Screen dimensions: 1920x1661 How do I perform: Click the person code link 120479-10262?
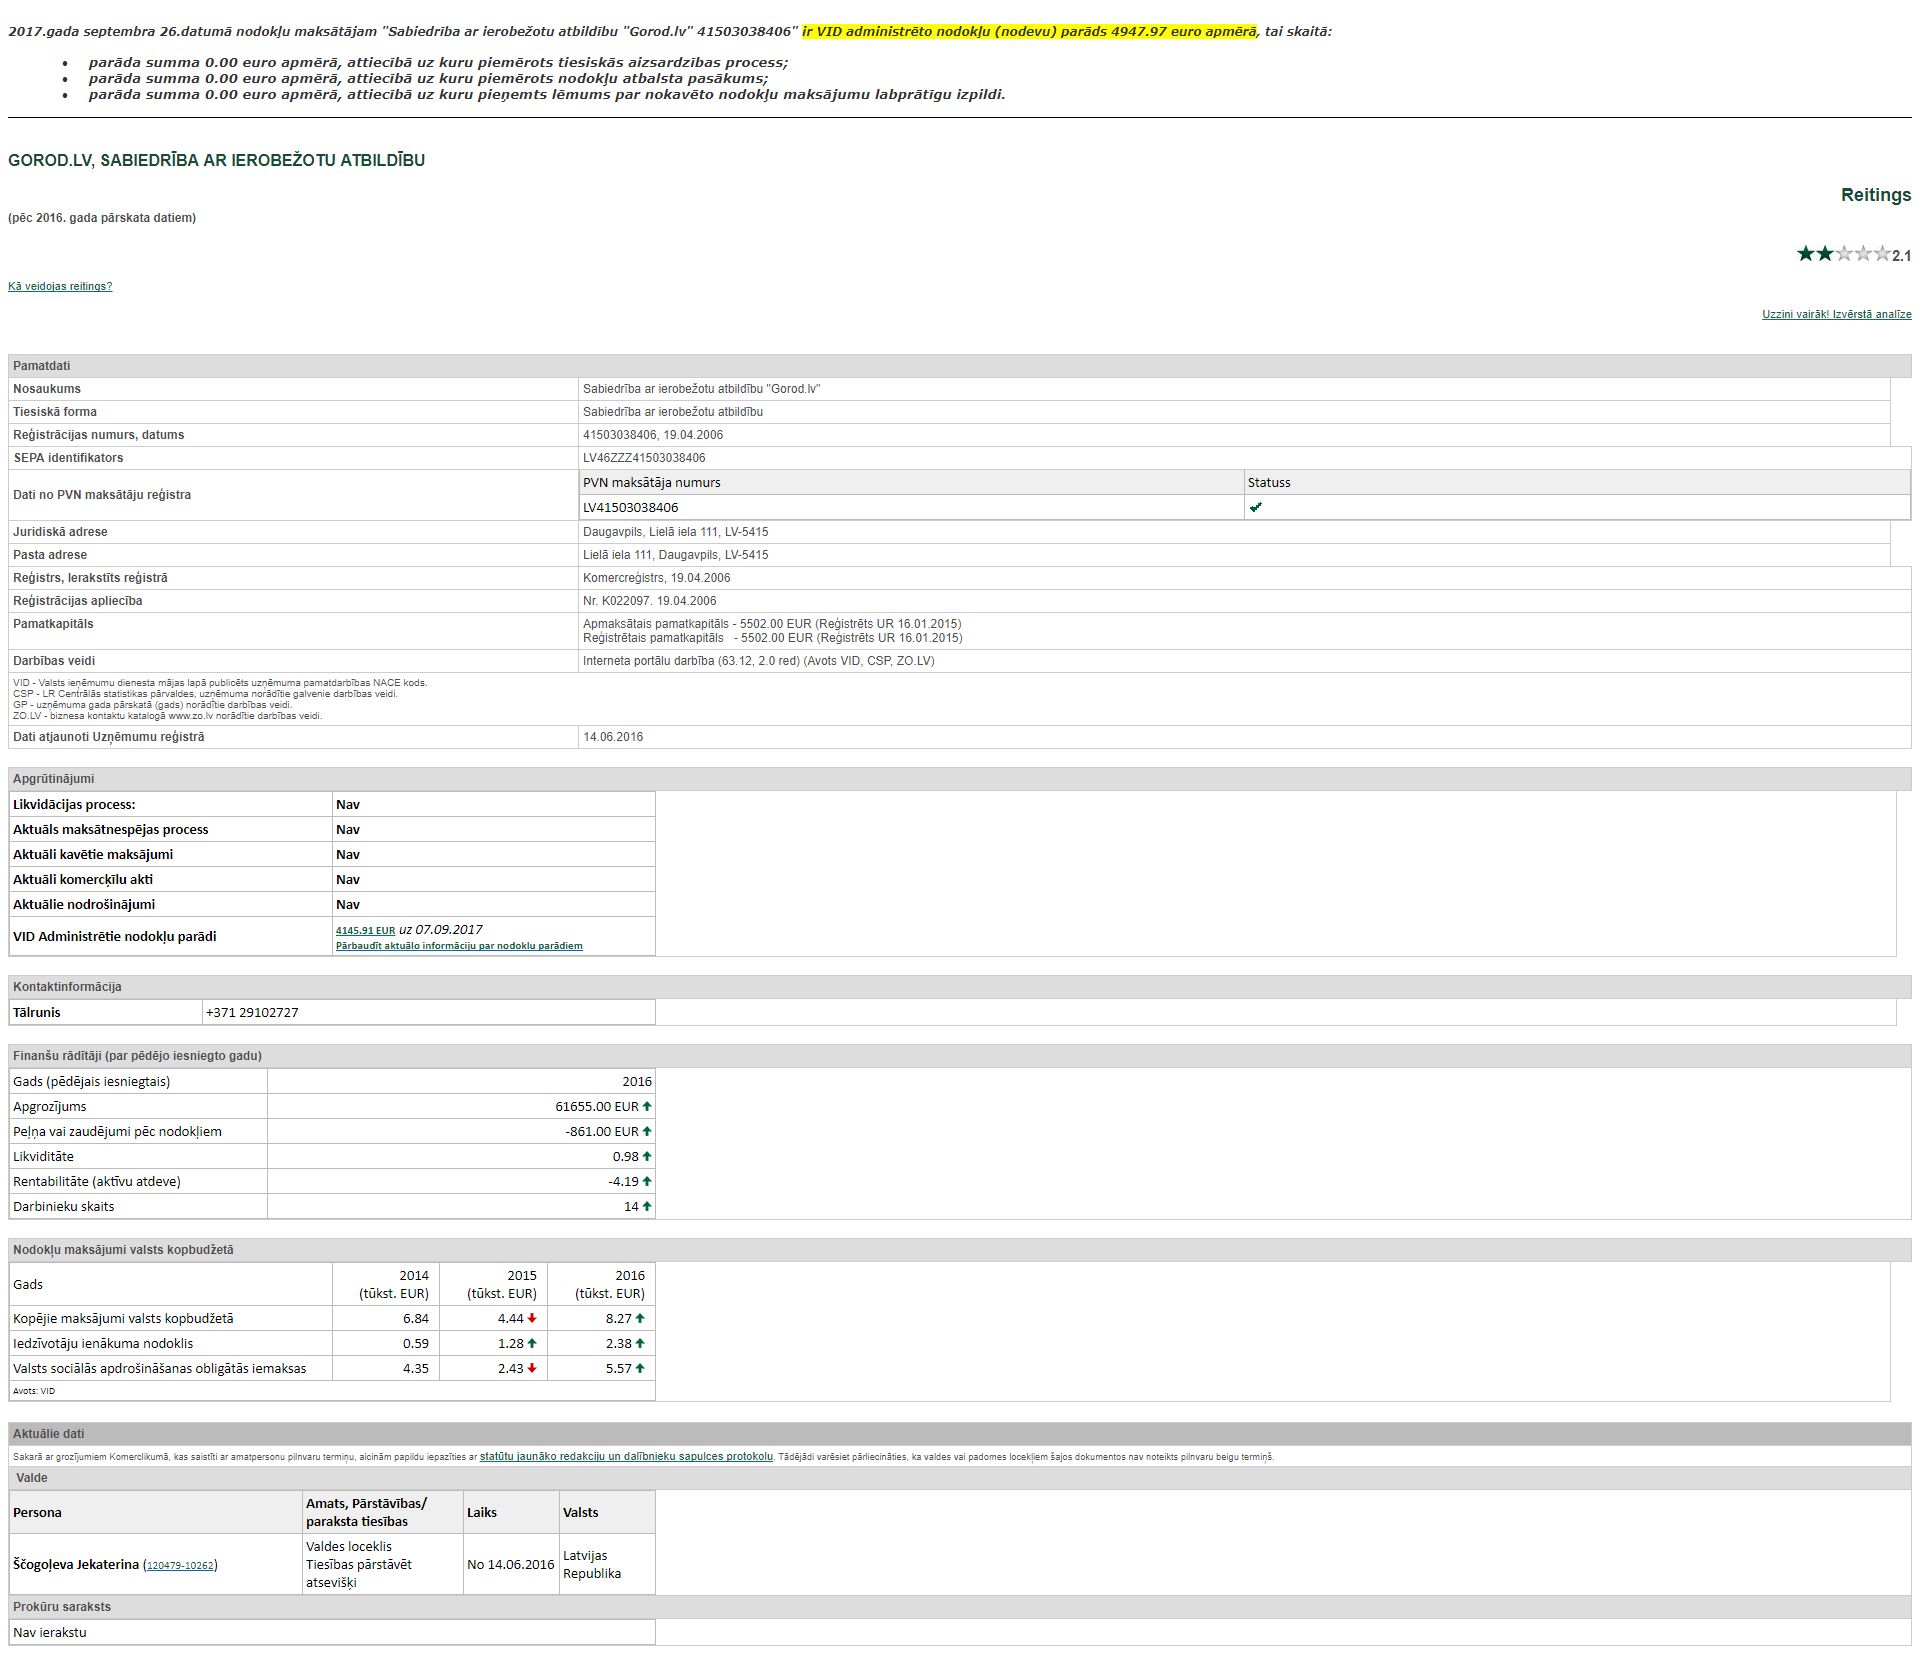point(180,1565)
